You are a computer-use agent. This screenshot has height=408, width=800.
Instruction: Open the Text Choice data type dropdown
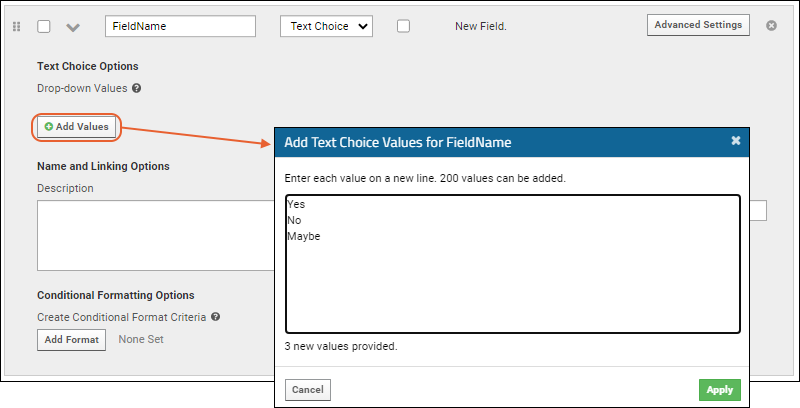click(327, 26)
